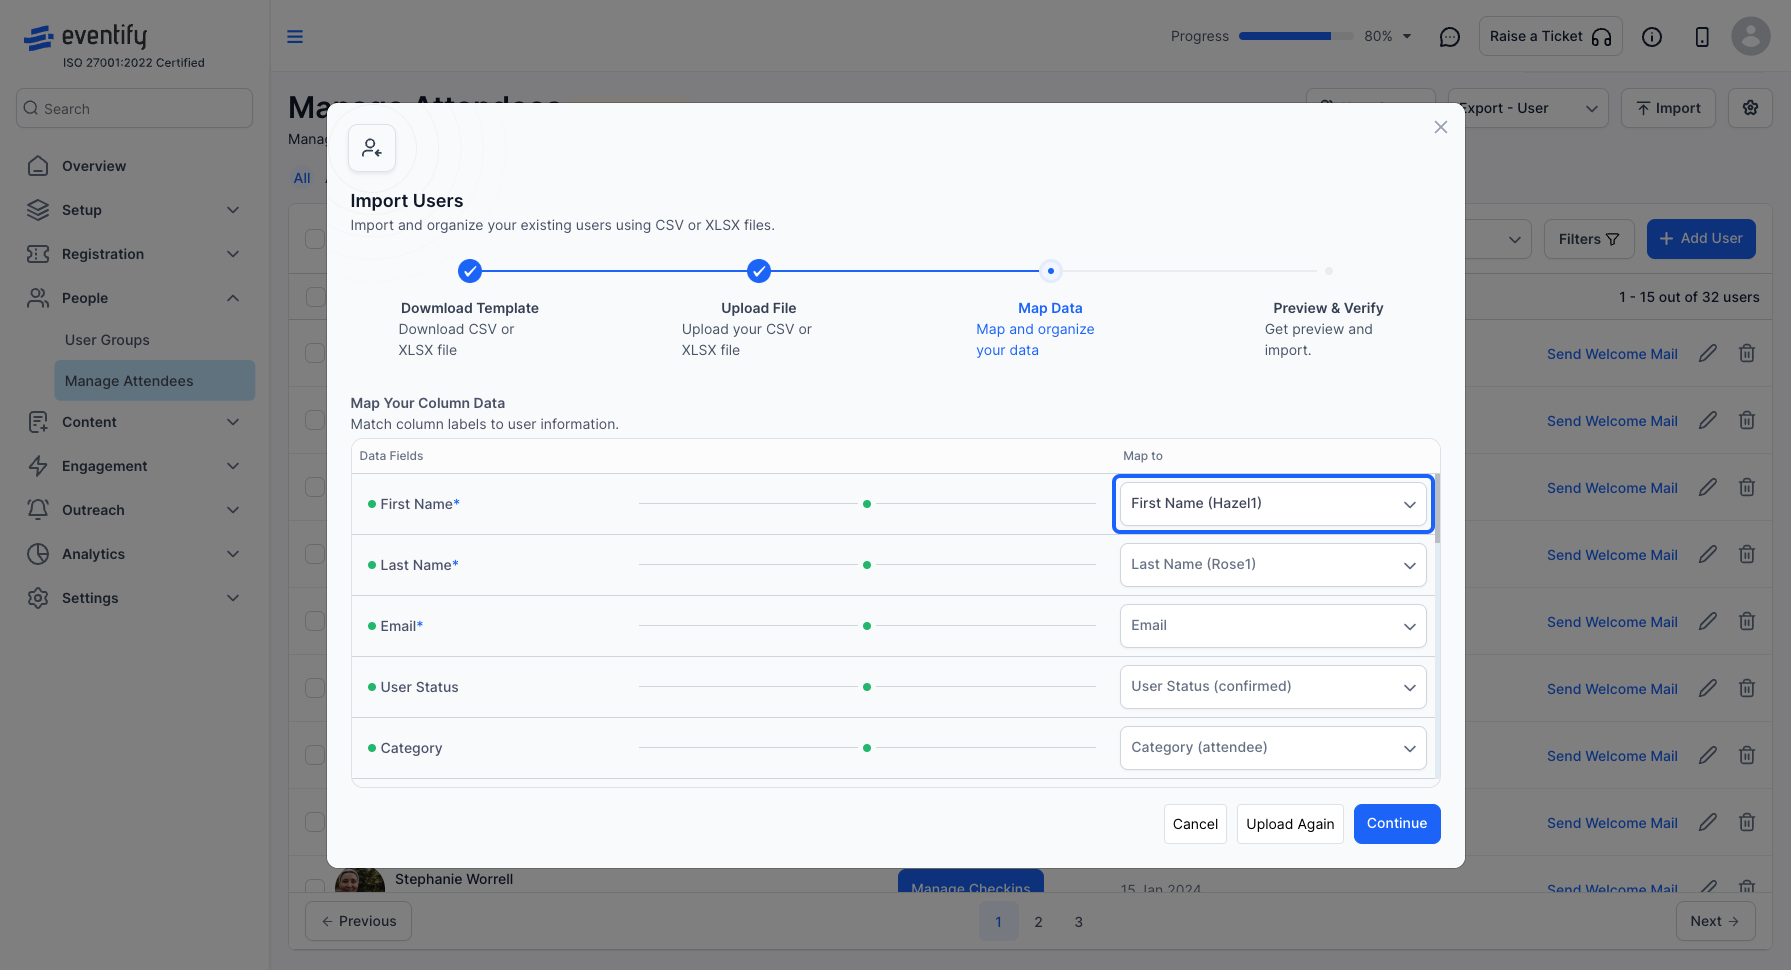Click the completed Upload File step marker
The image size is (1791, 970).
pos(759,271)
